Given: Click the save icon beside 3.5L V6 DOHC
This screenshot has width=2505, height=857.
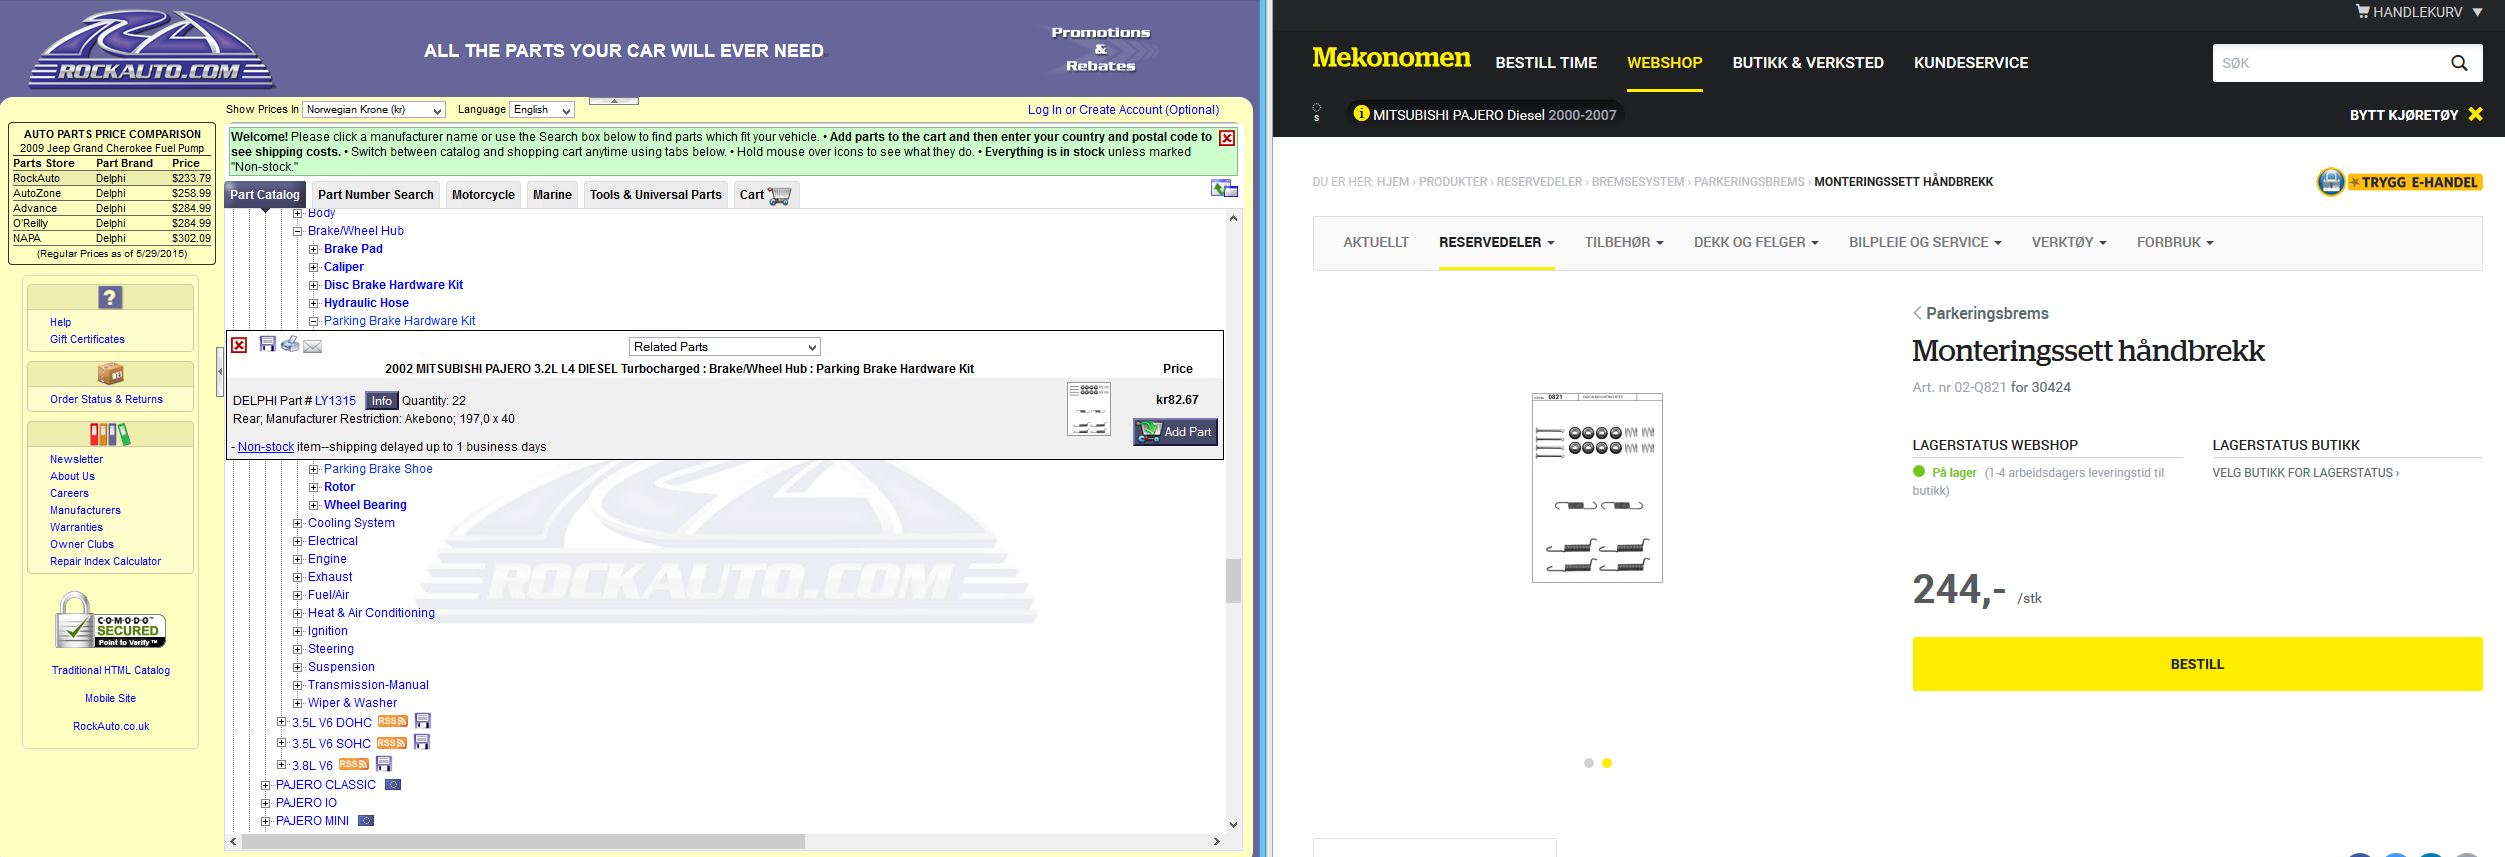Looking at the screenshot, I should click(x=423, y=721).
